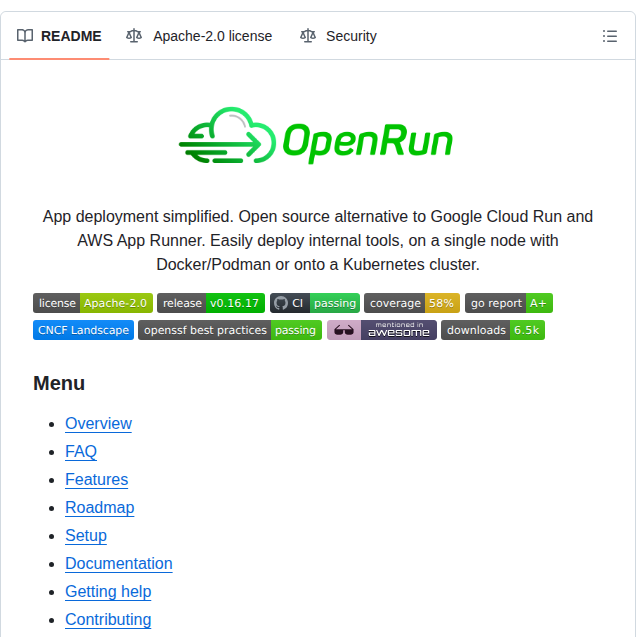
Task: Click the openssf best practices badge
Action: coord(230,330)
